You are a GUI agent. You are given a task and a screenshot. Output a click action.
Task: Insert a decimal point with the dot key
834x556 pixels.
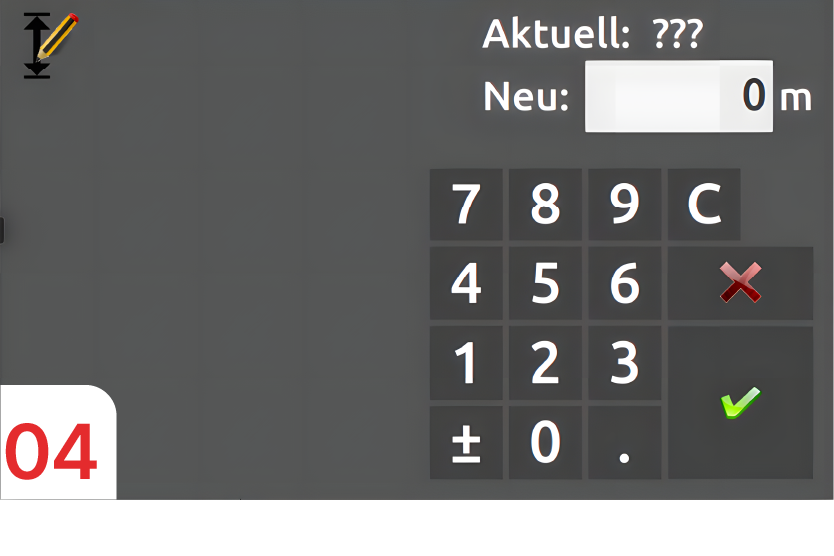tap(624, 443)
